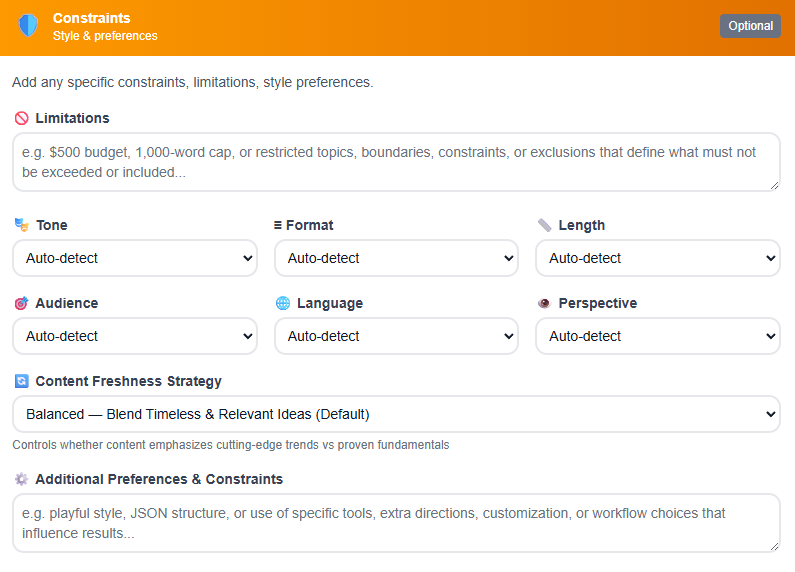Click the eye icon beside Perspective
This screenshot has height=572, width=795.
coord(544,303)
